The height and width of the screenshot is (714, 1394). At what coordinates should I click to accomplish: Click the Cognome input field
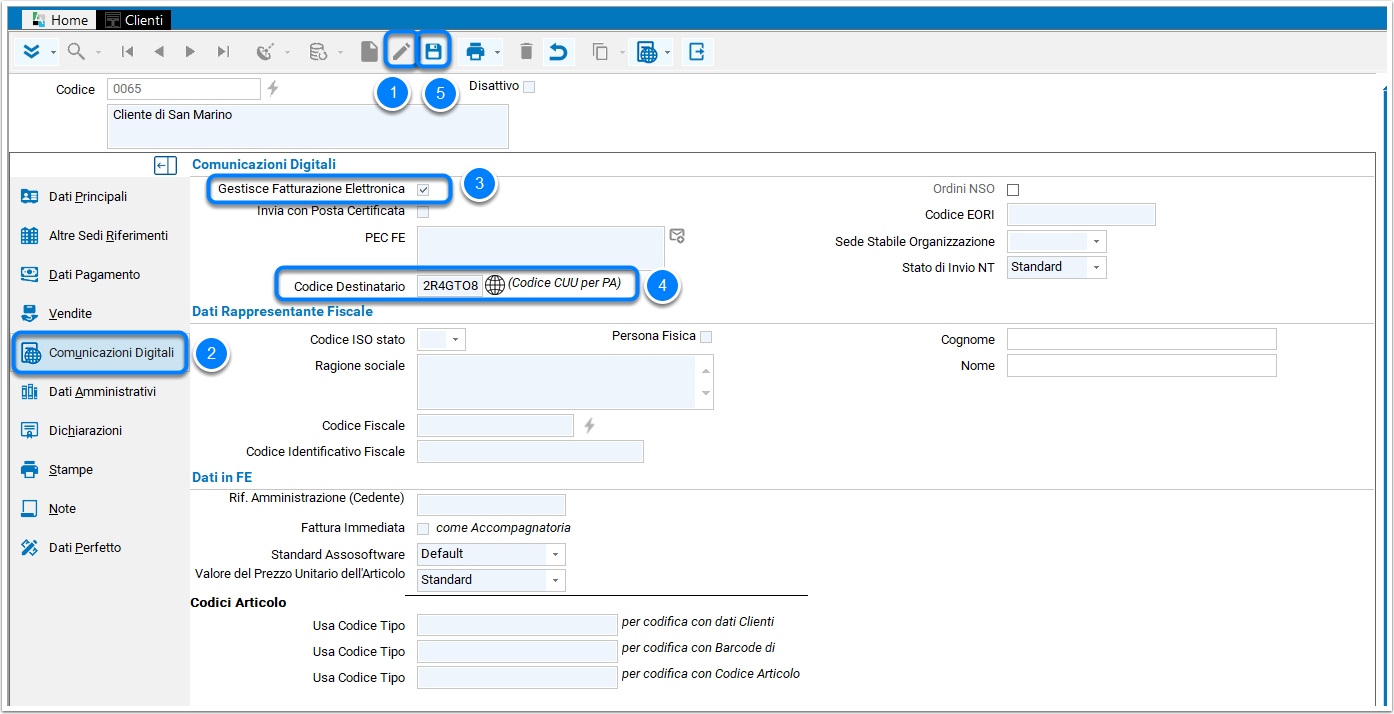point(1141,339)
